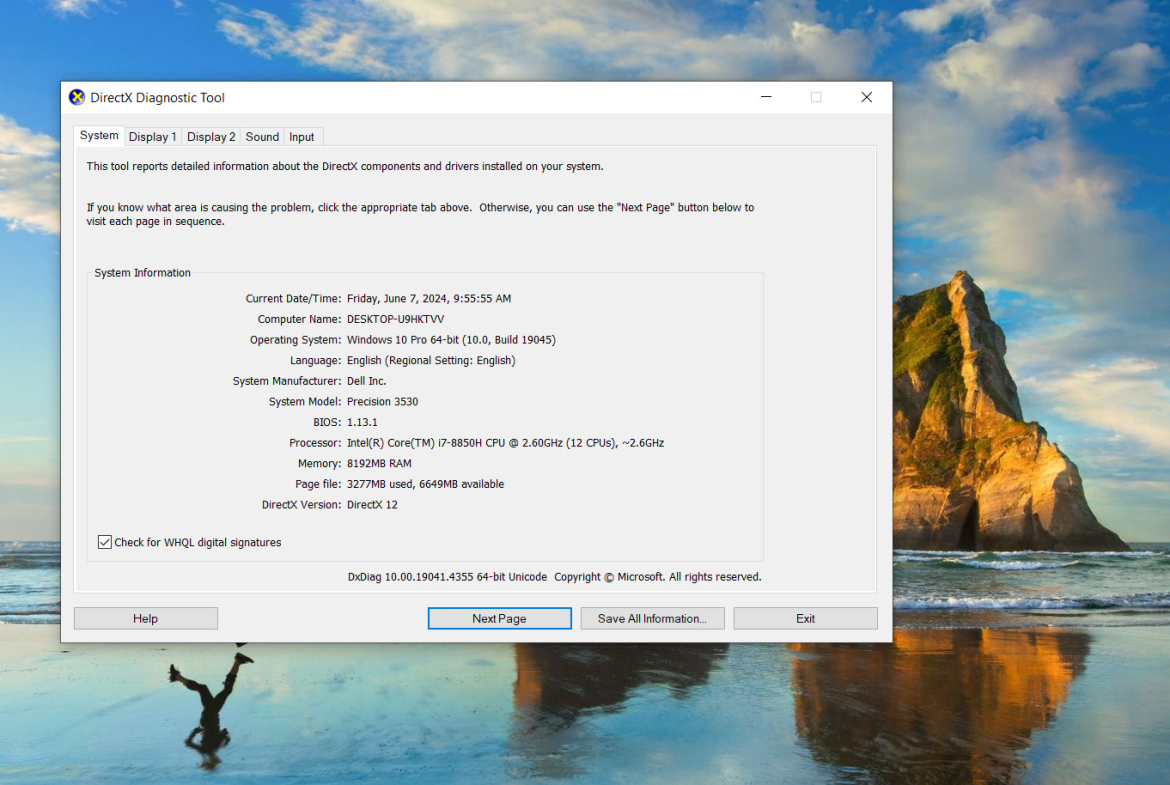Toggle Check for WHQL digital signatures checkbox
This screenshot has height=785, width=1170.
click(105, 542)
